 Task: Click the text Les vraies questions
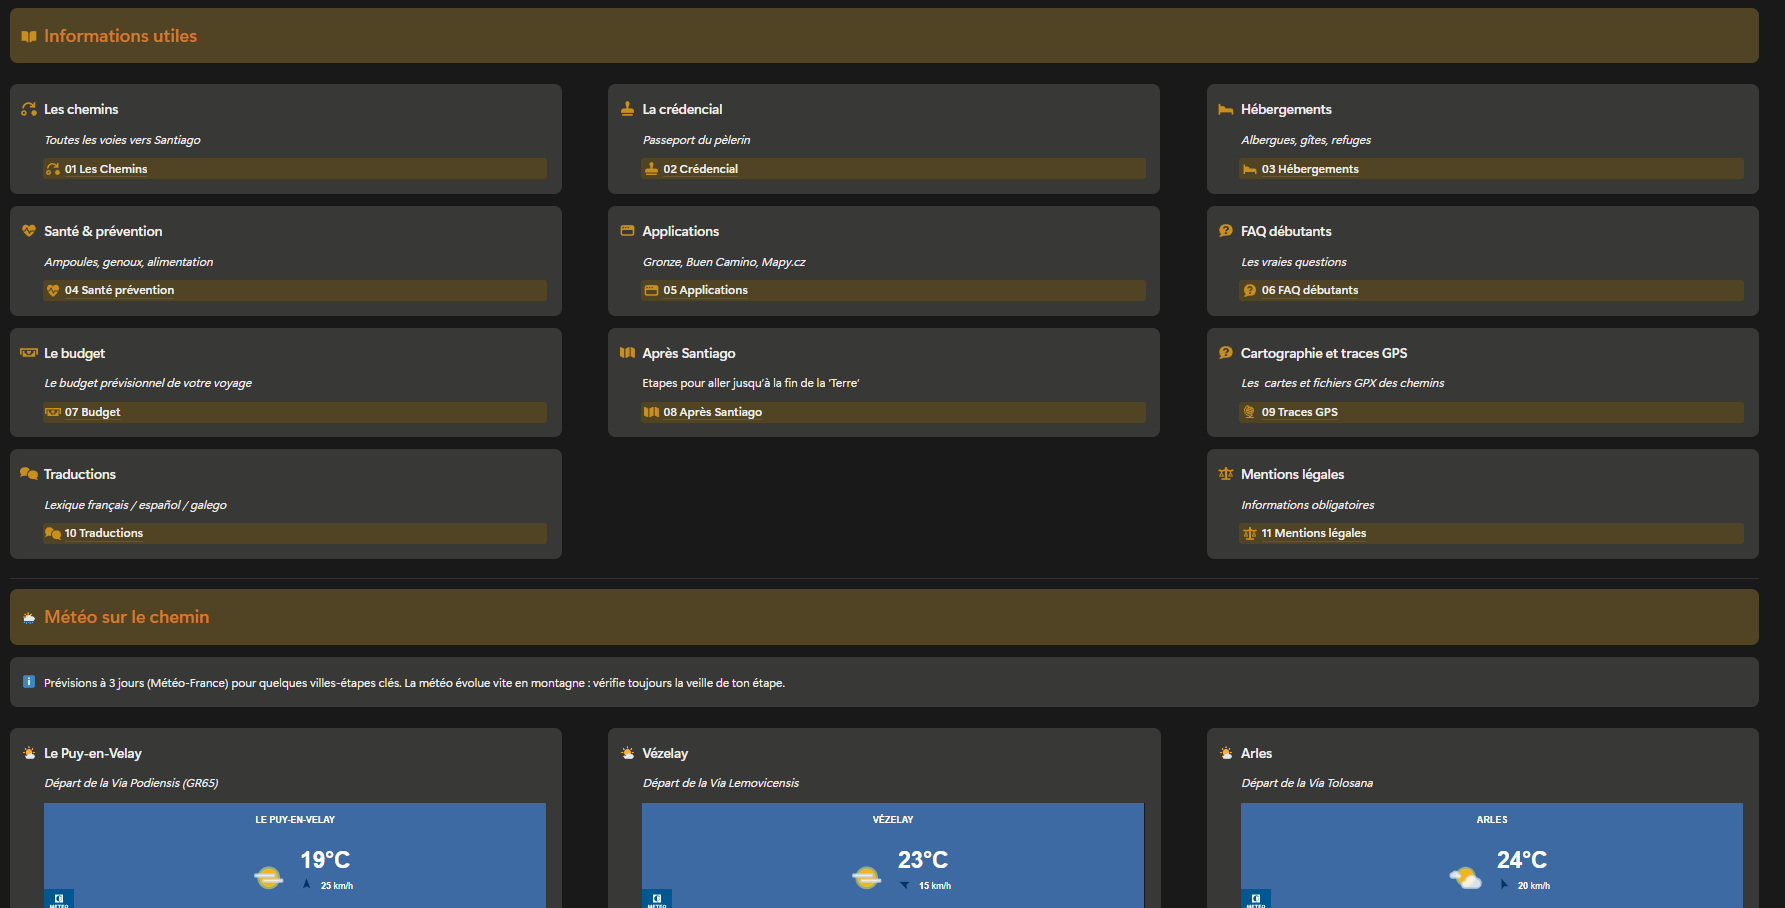1293,262
